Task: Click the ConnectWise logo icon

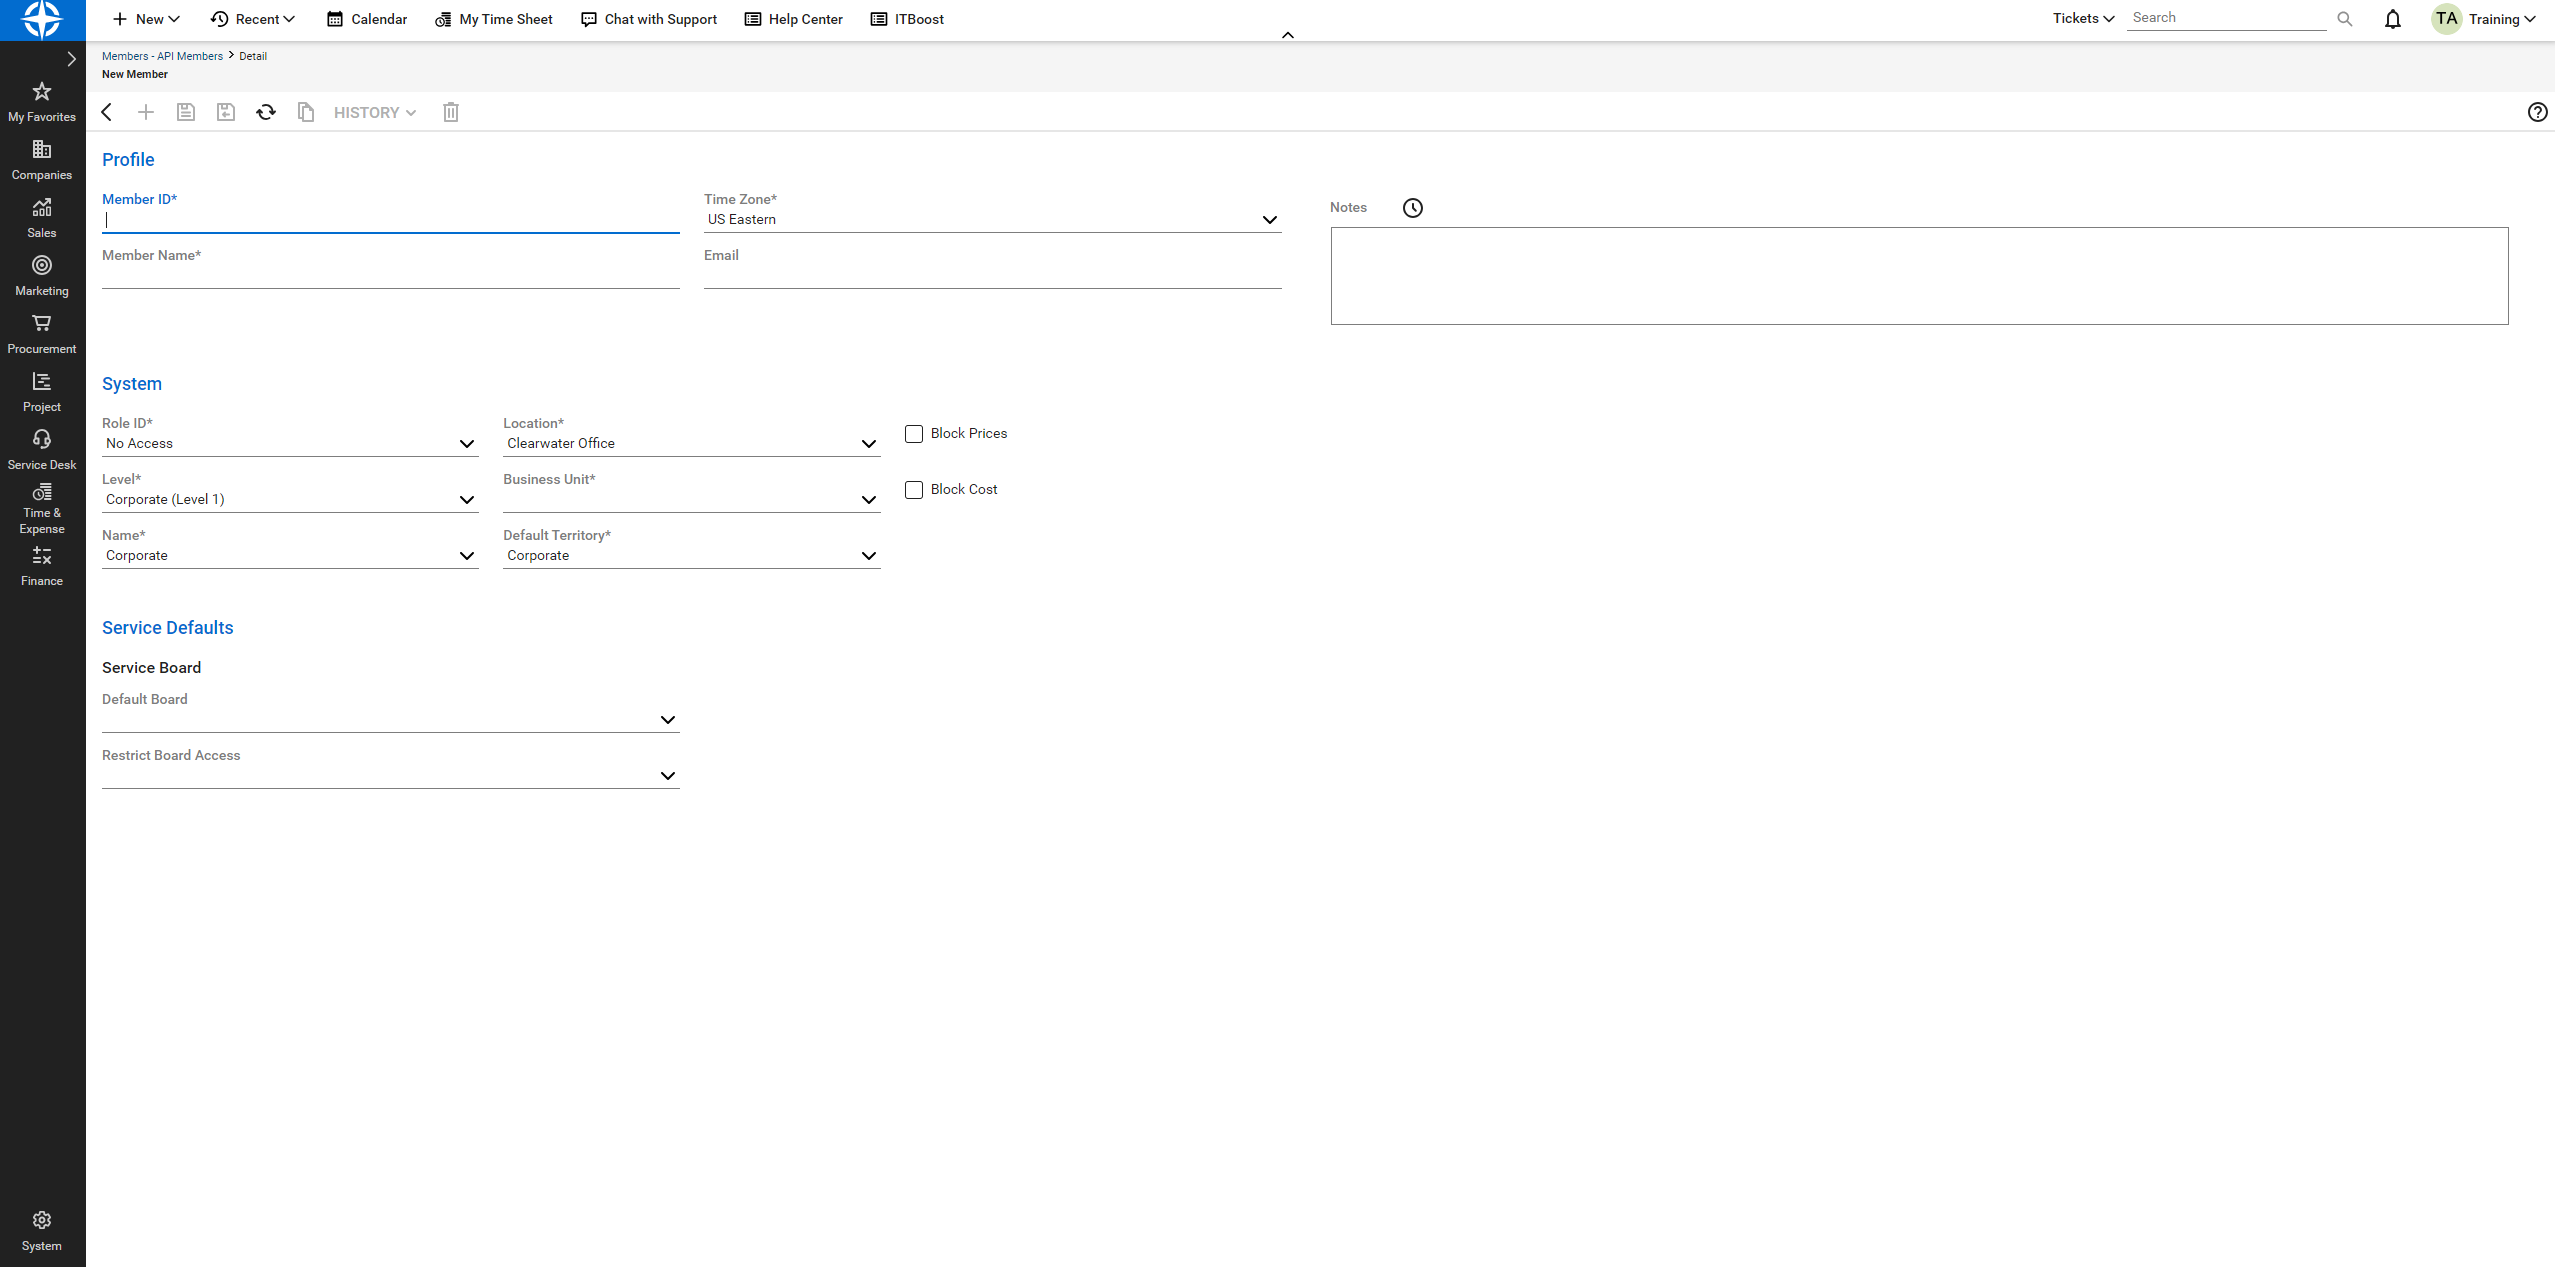Action: (x=42, y=19)
